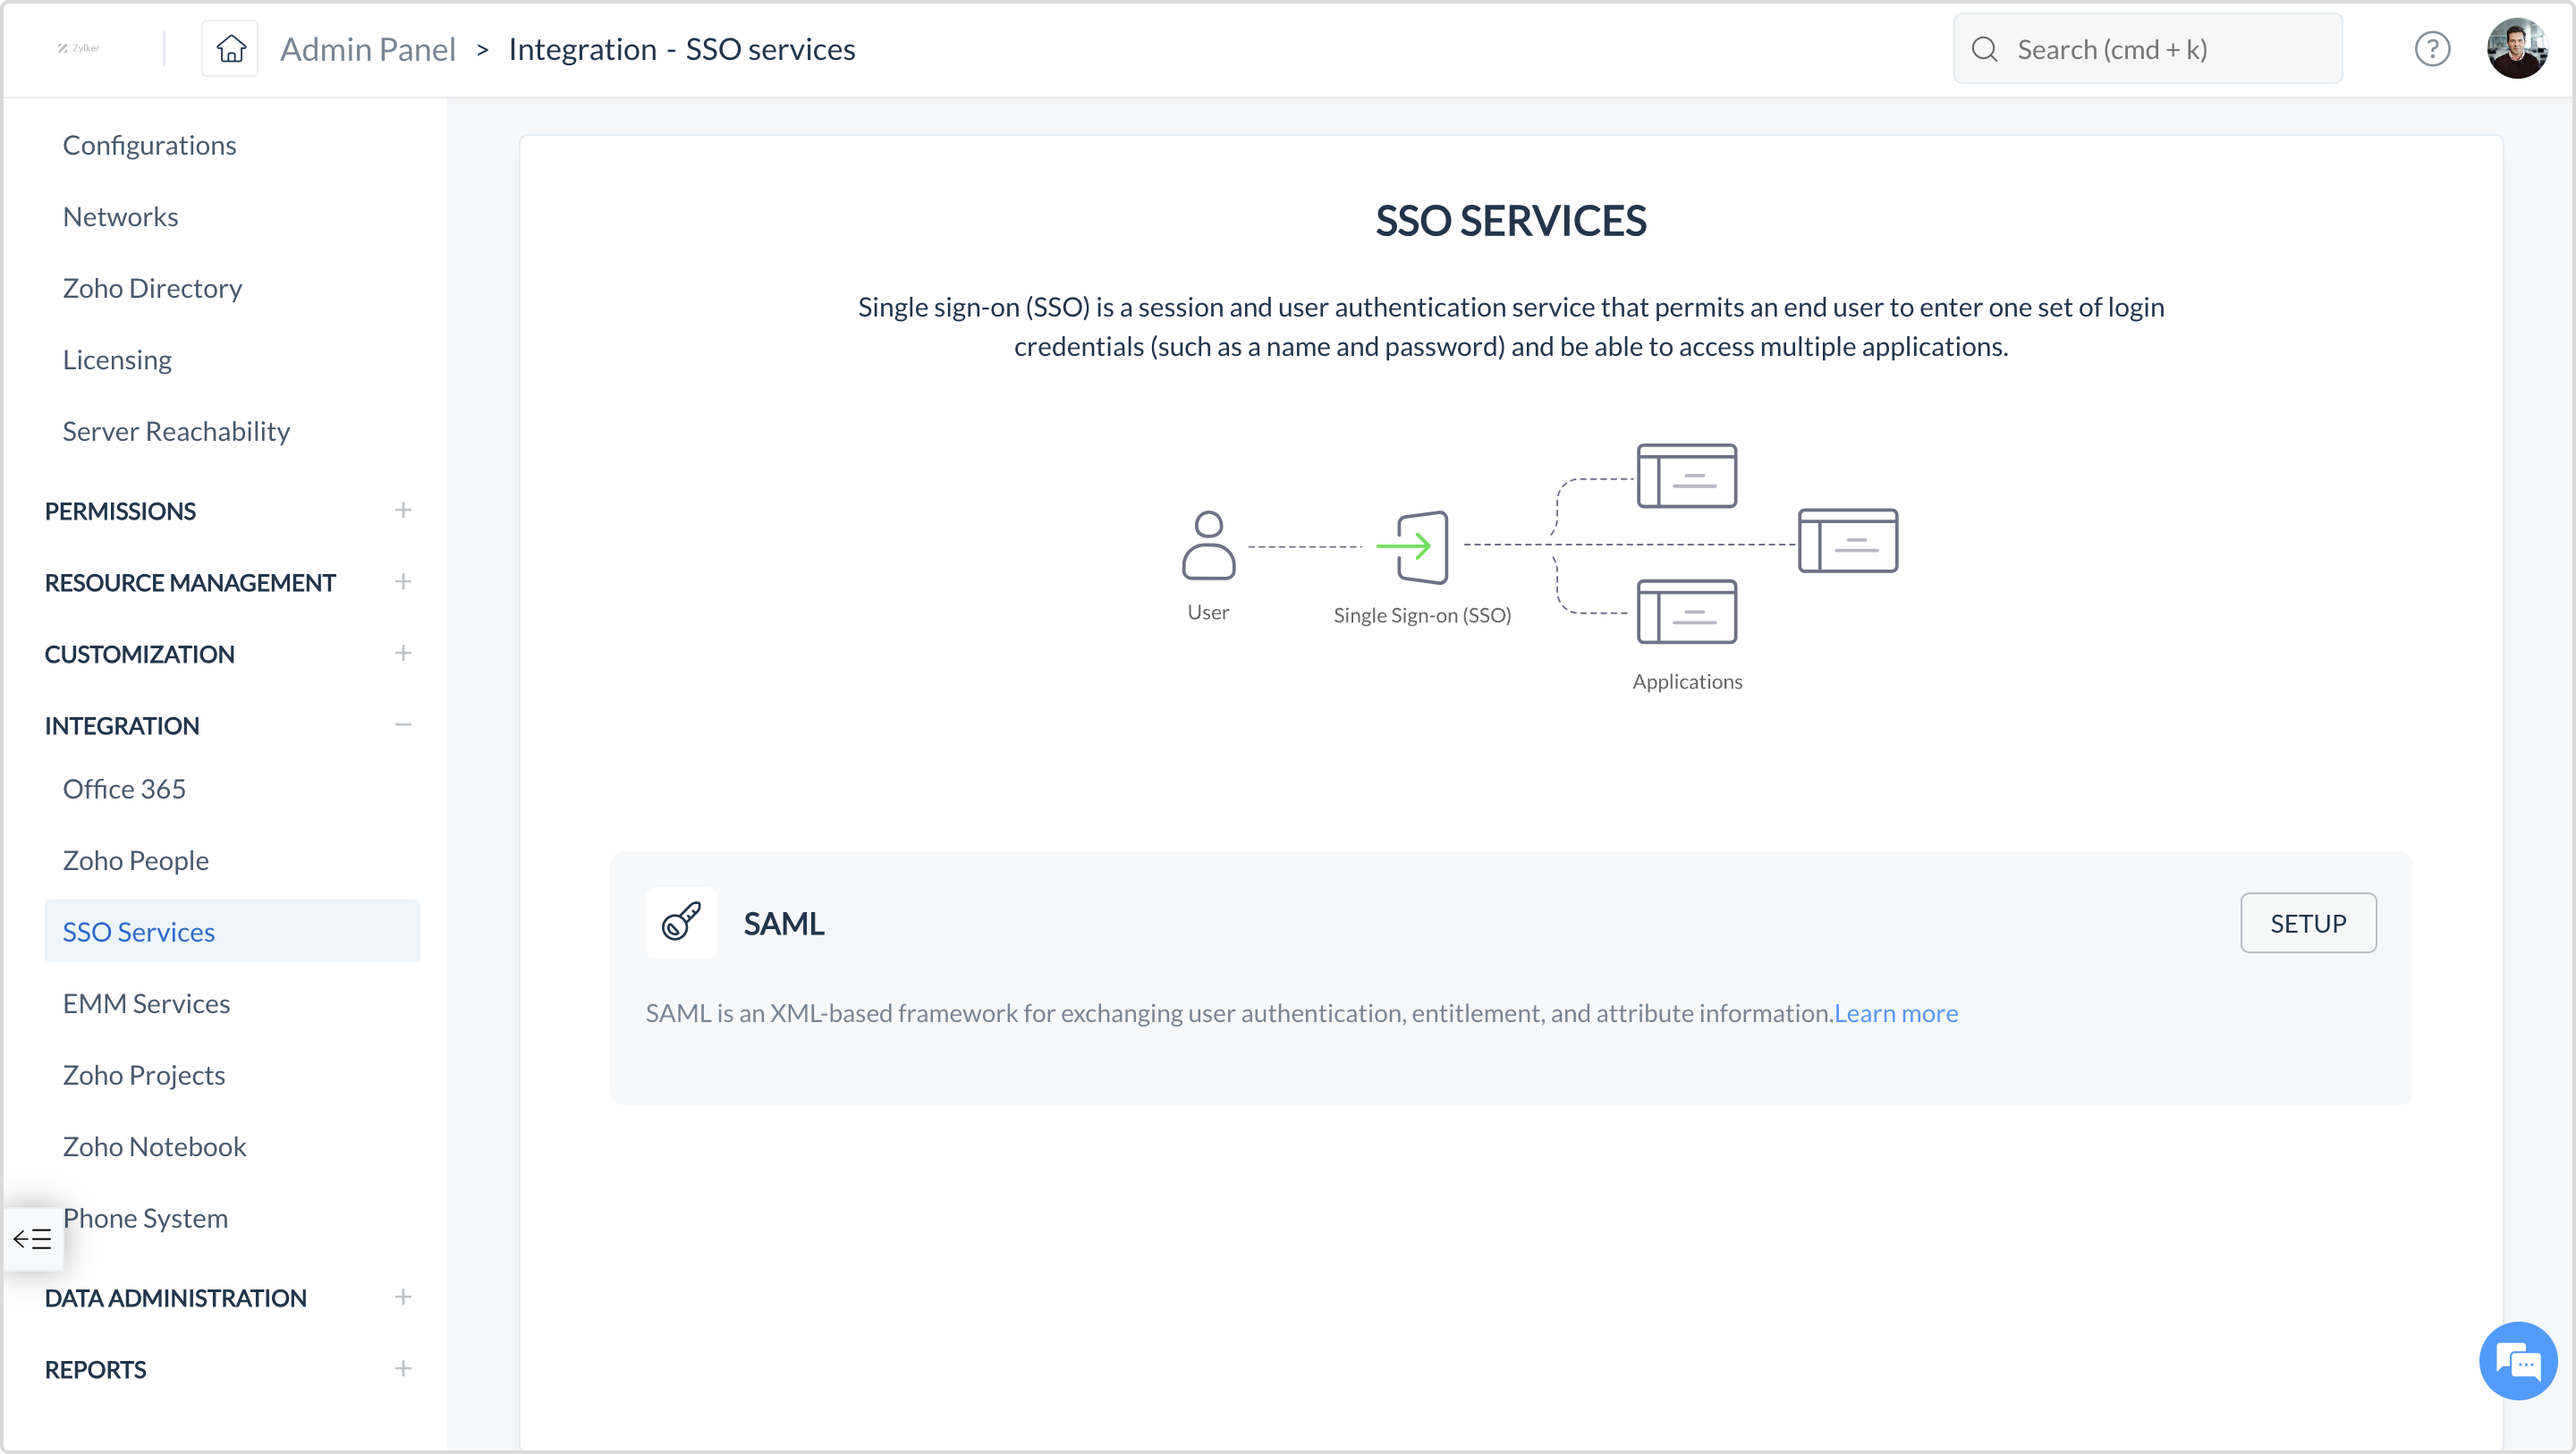Click the home icon in header

click(x=231, y=48)
